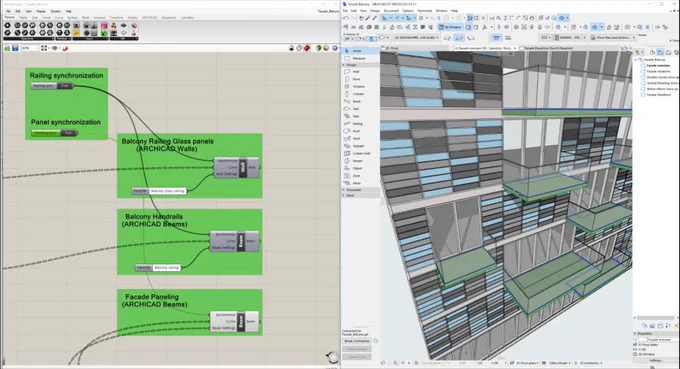The image size is (680, 369).
Task: Select the Door tool in toolbox
Action: point(360,79)
